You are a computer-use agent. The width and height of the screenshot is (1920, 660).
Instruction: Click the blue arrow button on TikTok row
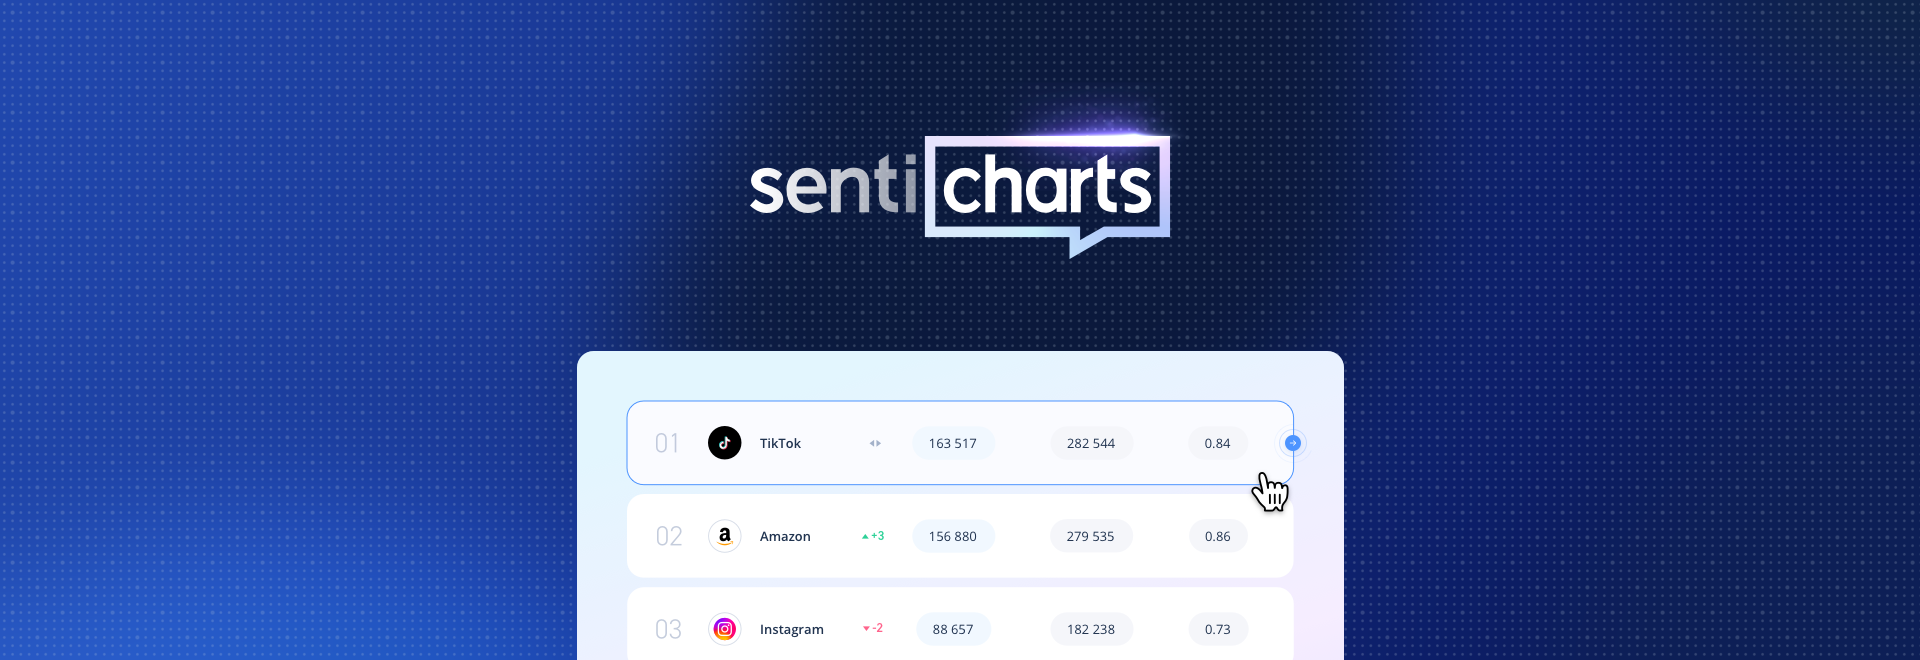[1292, 443]
